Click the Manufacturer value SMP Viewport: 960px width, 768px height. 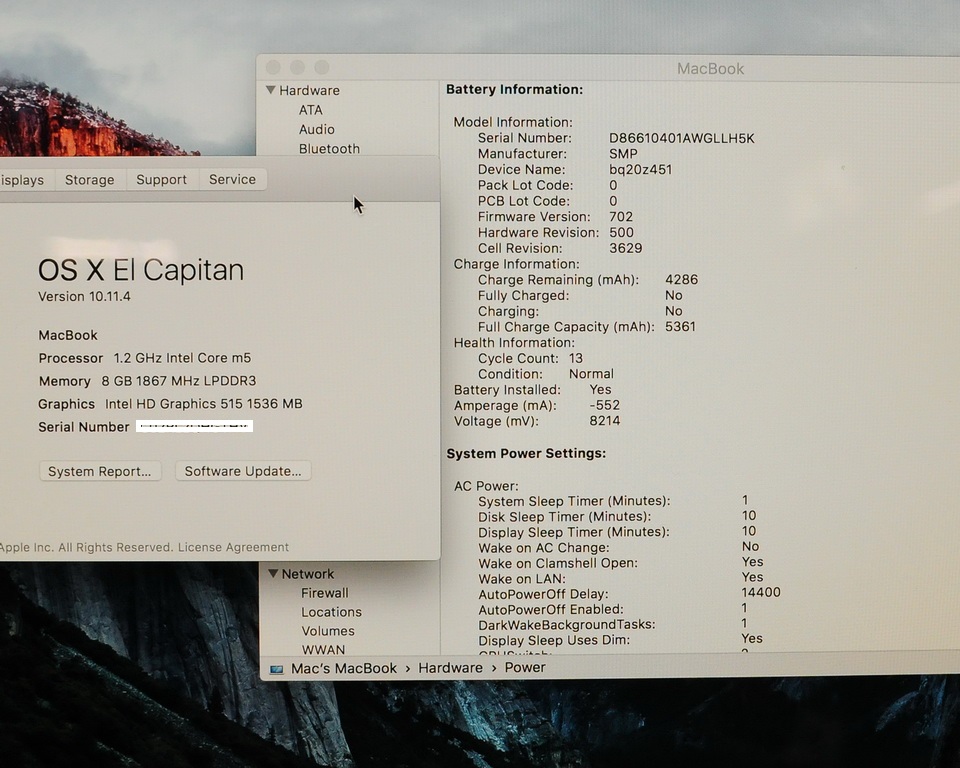623,154
